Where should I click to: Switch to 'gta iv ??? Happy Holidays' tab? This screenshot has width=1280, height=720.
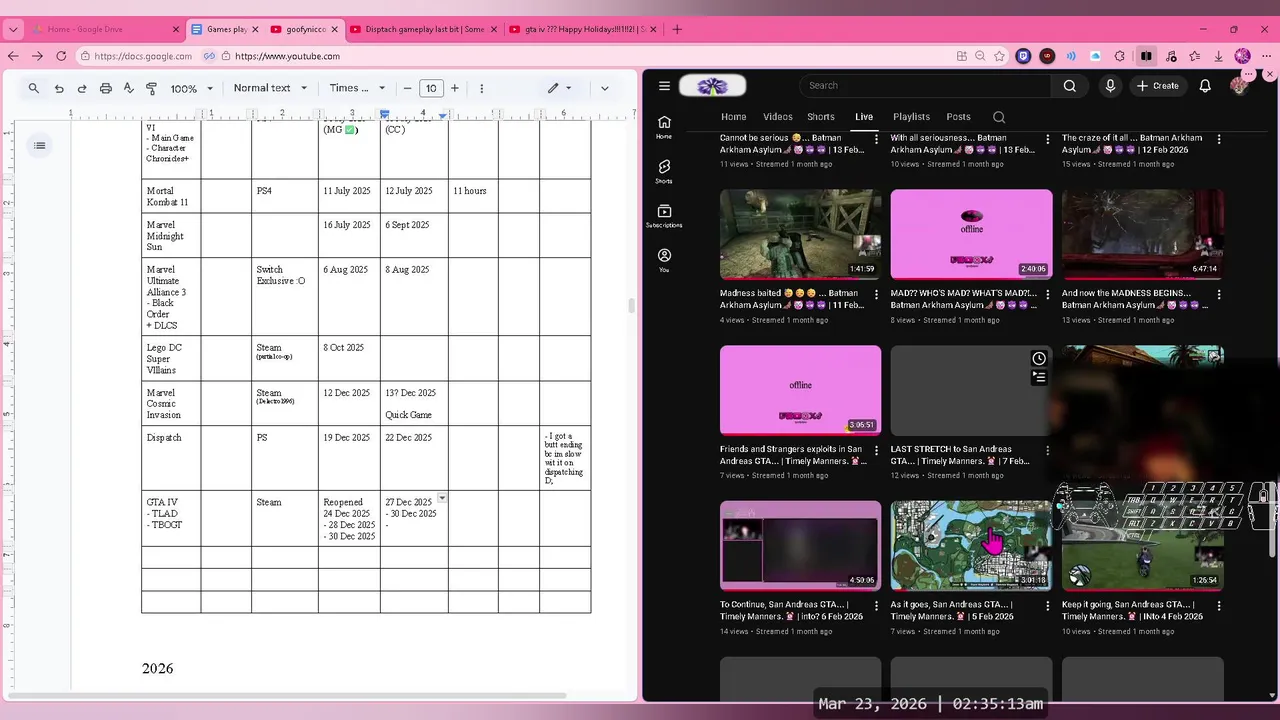[583, 29]
